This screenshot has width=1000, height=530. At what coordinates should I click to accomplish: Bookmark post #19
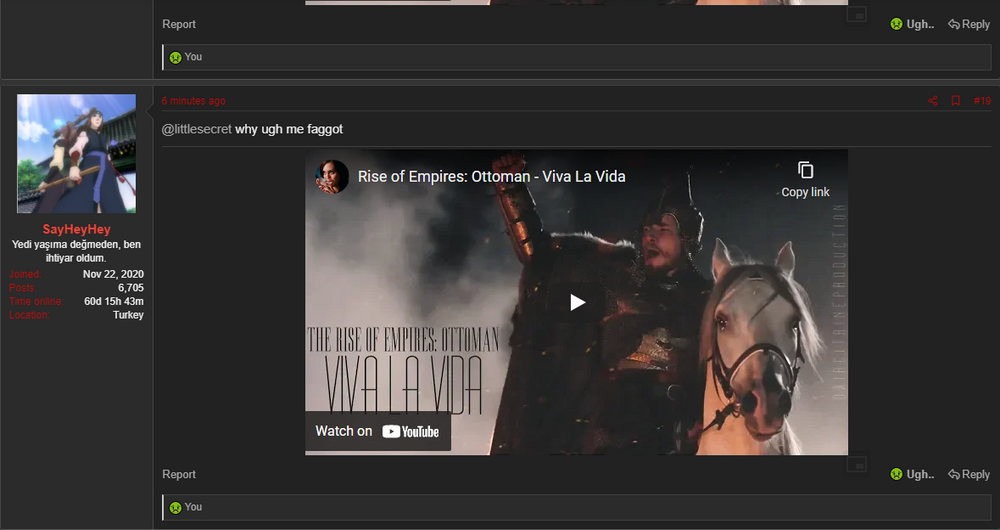[955, 101]
